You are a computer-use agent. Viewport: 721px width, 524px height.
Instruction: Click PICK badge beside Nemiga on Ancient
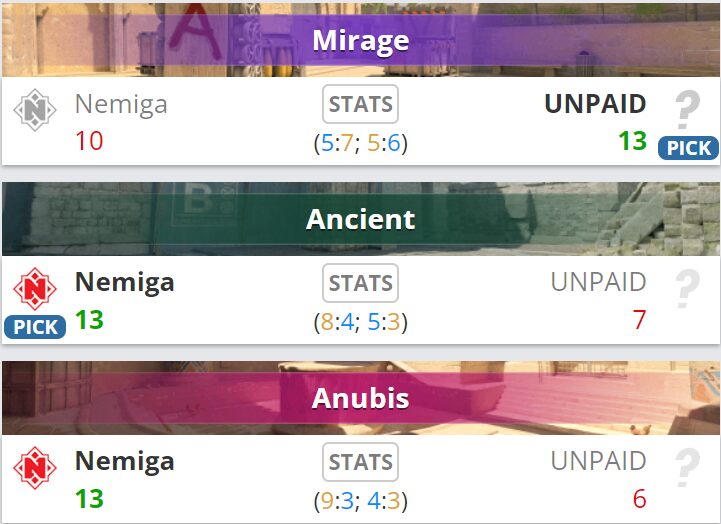35,327
